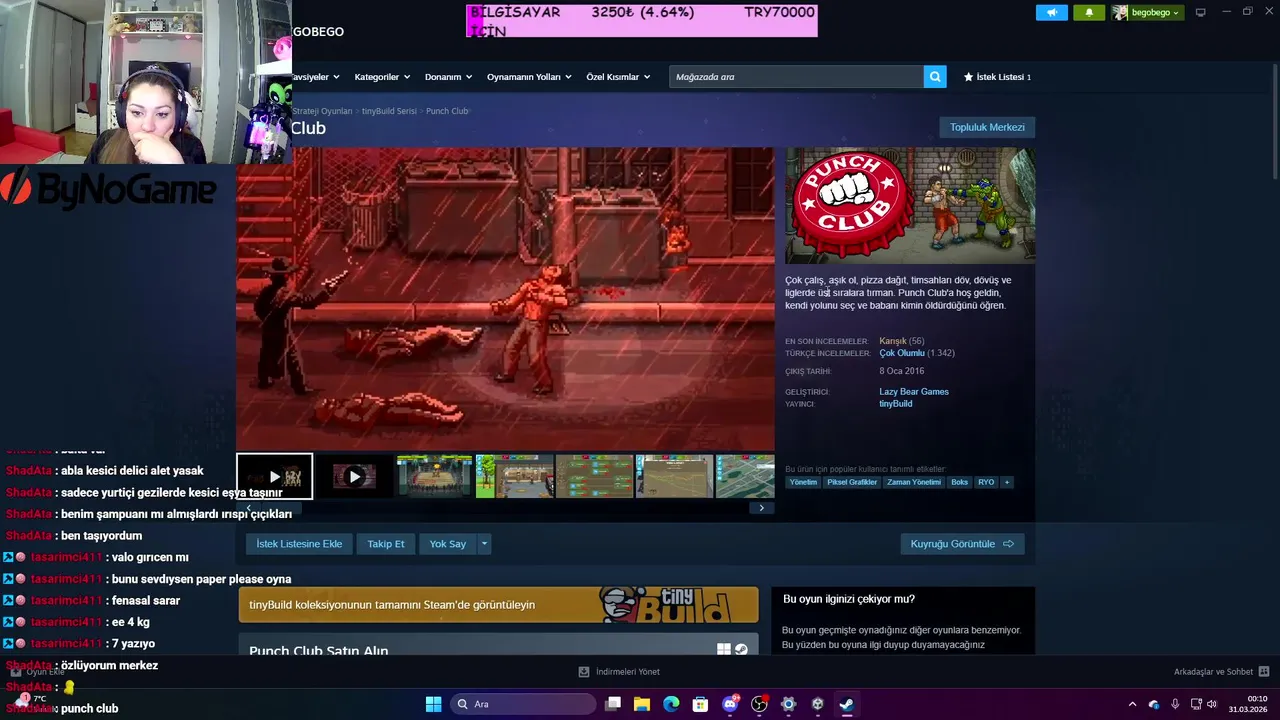Expand the Kategoriler dropdown menu
This screenshot has width=1280, height=720.
(382, 77)
